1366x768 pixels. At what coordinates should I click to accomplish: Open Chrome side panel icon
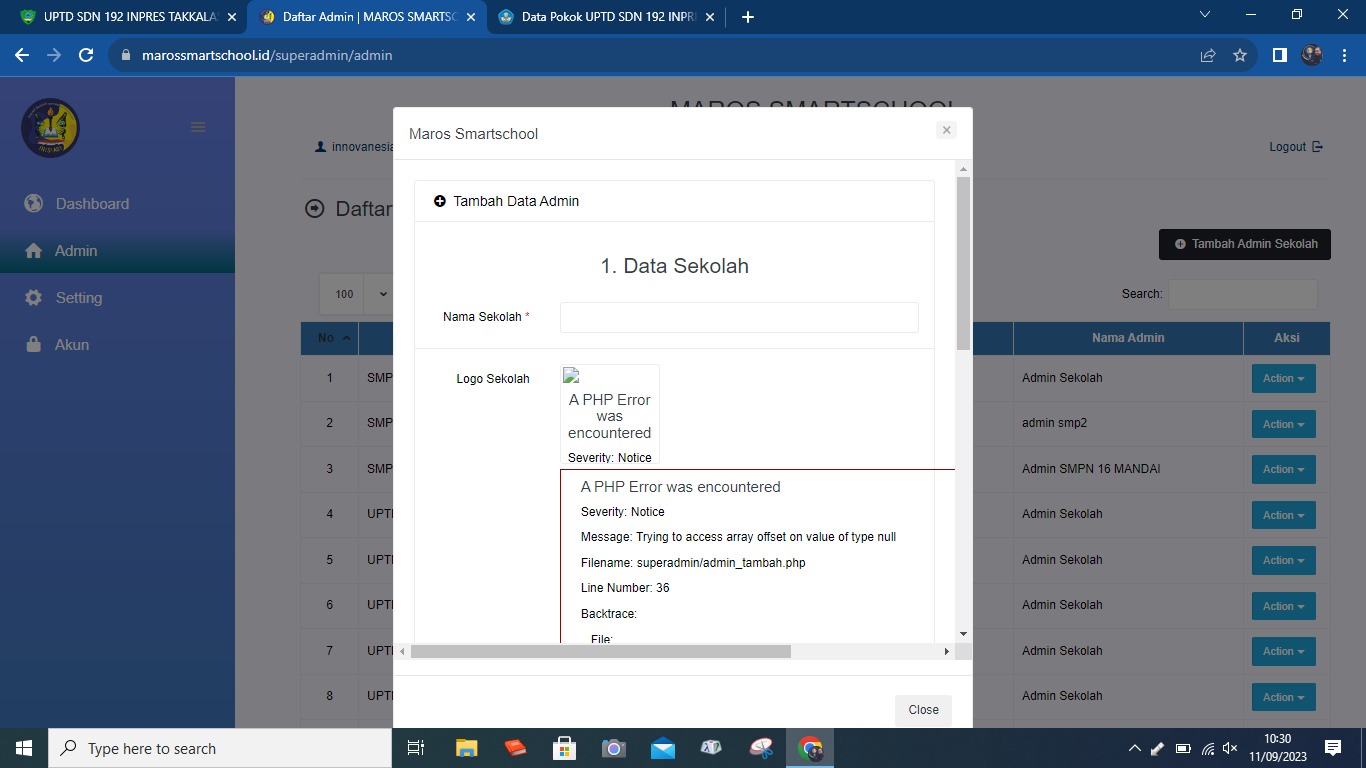(1279, 56)
